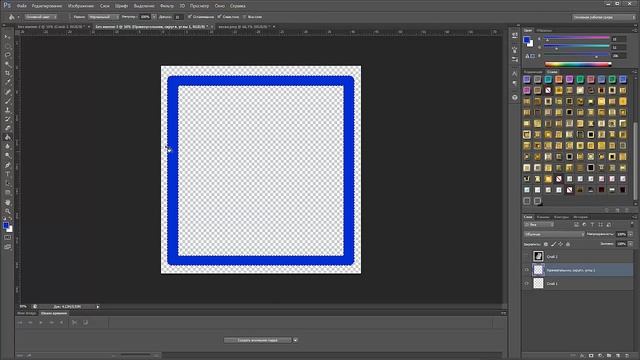This screenshot has height=360, width=640.
Task: Filter layers by smart objects icon
Action: pos(609,224)
